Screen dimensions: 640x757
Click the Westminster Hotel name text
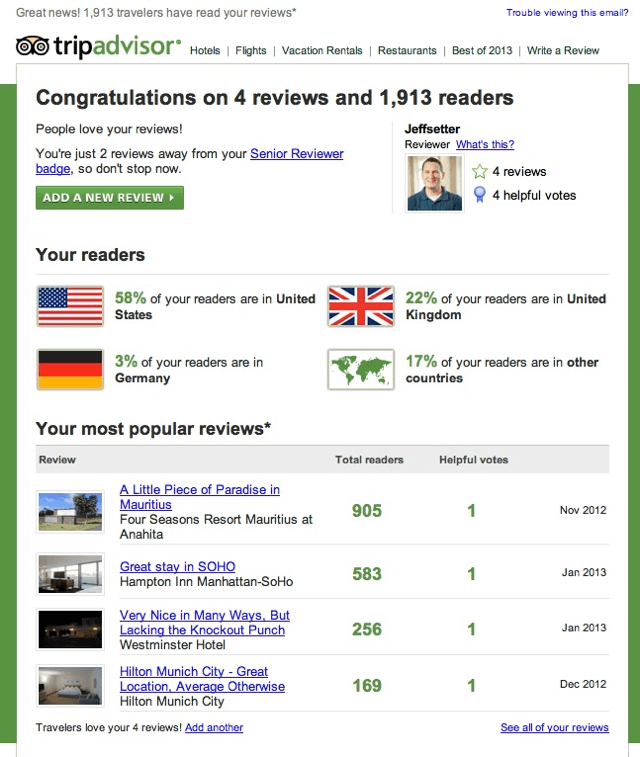coord(172,645)
